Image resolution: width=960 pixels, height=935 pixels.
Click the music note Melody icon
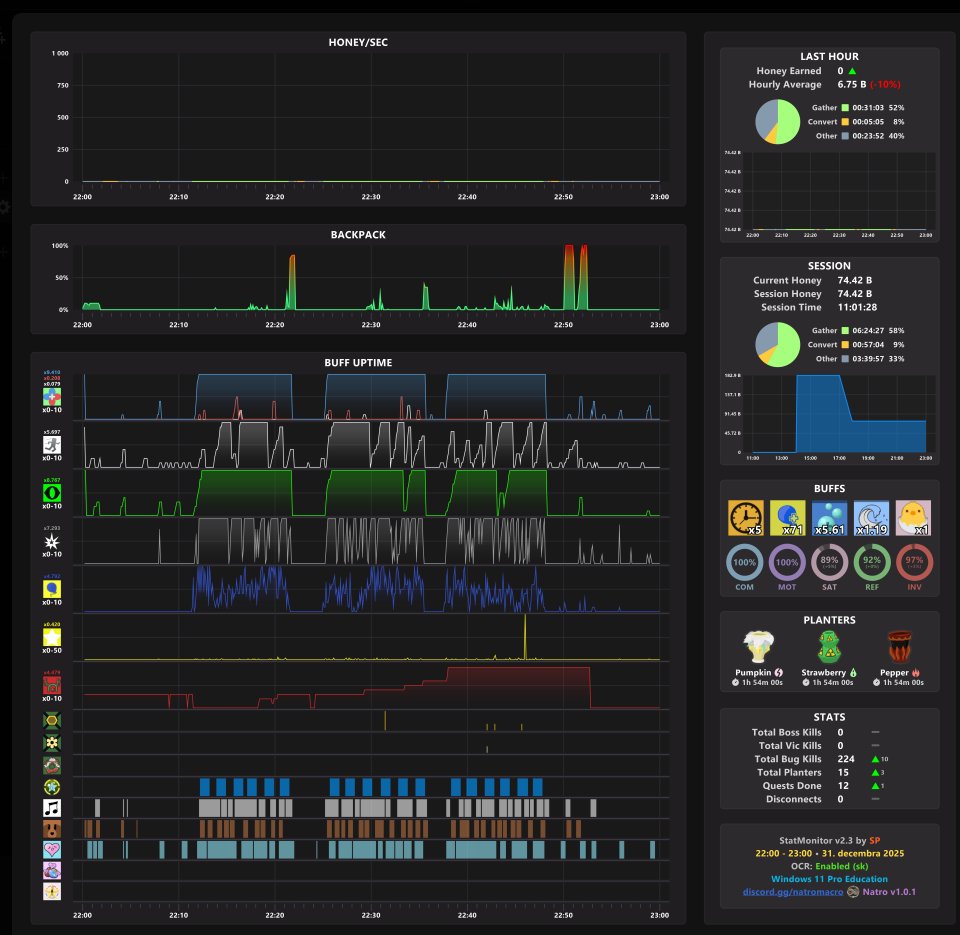52,808
